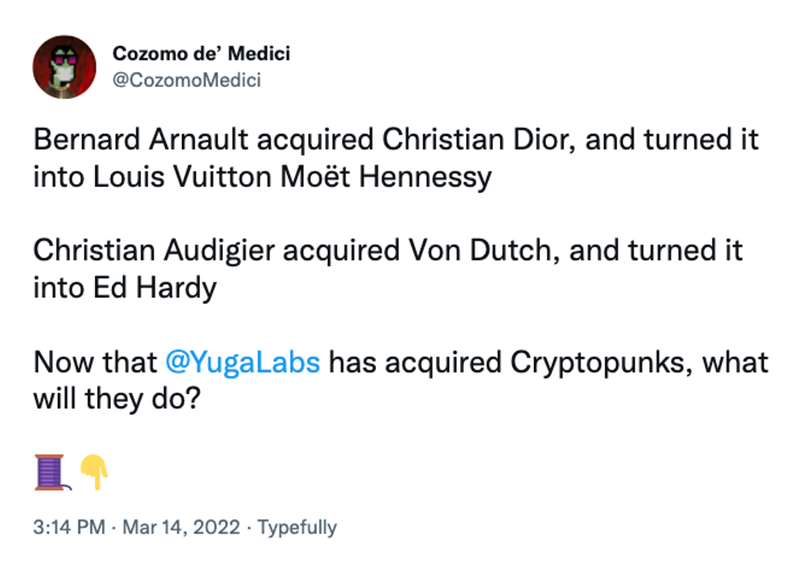Click the purple thread spool emoji

pos(51,472)
